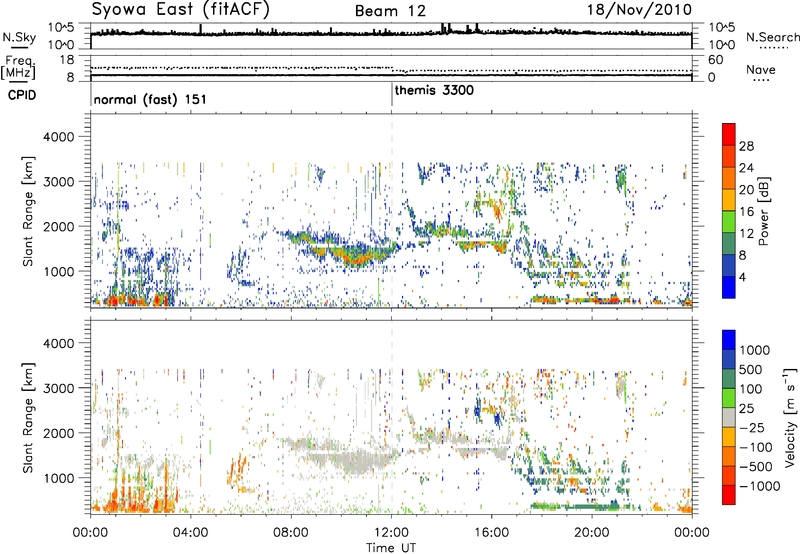
Task: Click the '18' frequency axis value
Action: pos(67,60)
